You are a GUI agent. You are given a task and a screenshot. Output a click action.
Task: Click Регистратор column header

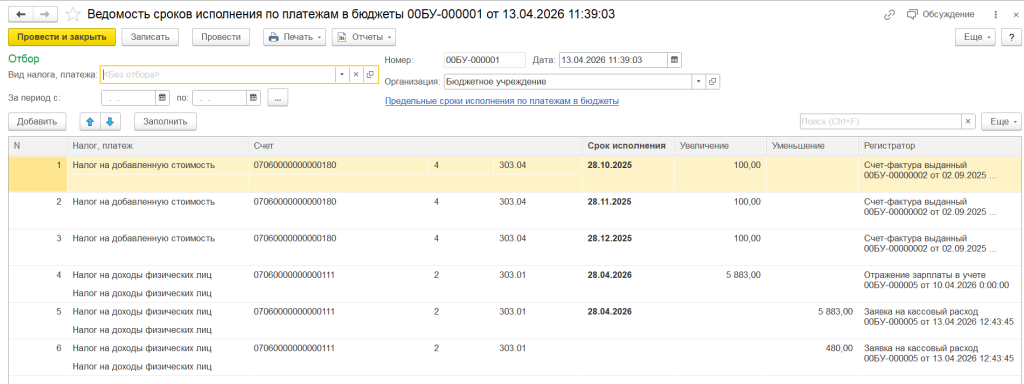939,146
